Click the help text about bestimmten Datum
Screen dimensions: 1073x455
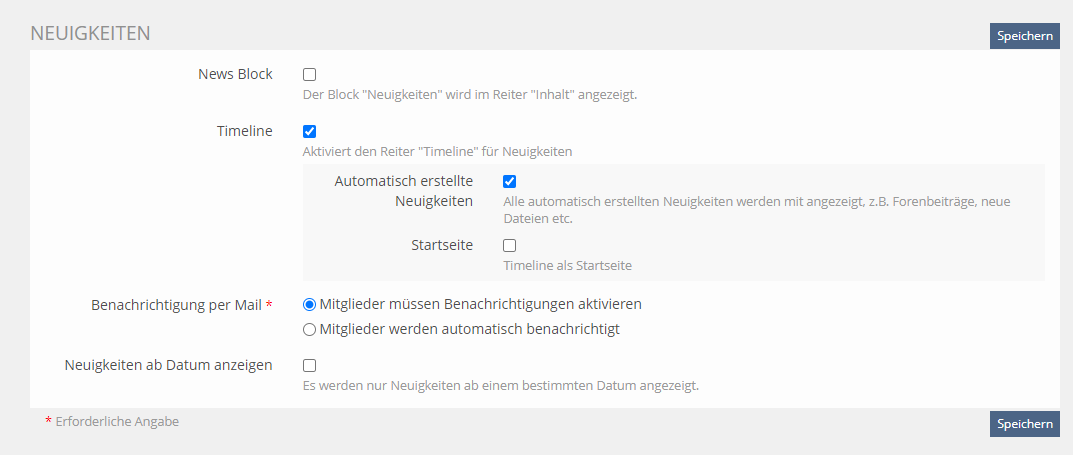tap(500, 386)
